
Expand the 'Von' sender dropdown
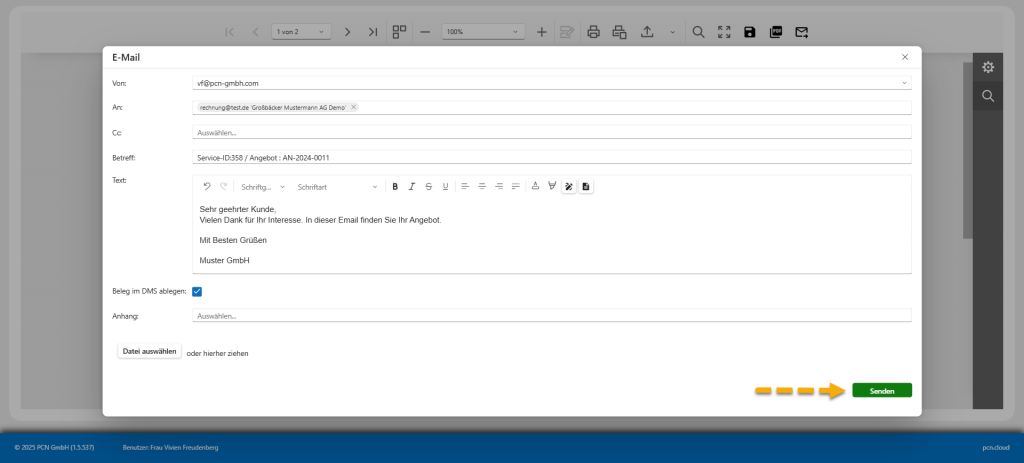(x=904, y=83)
